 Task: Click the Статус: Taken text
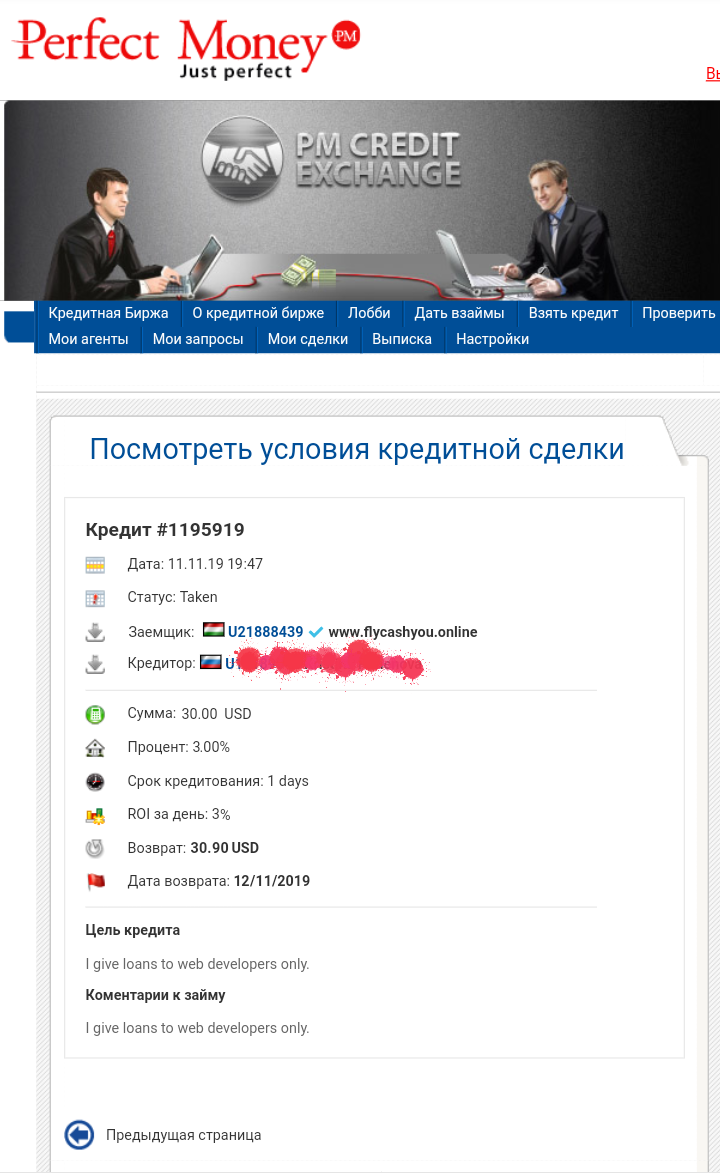[172, 597]
